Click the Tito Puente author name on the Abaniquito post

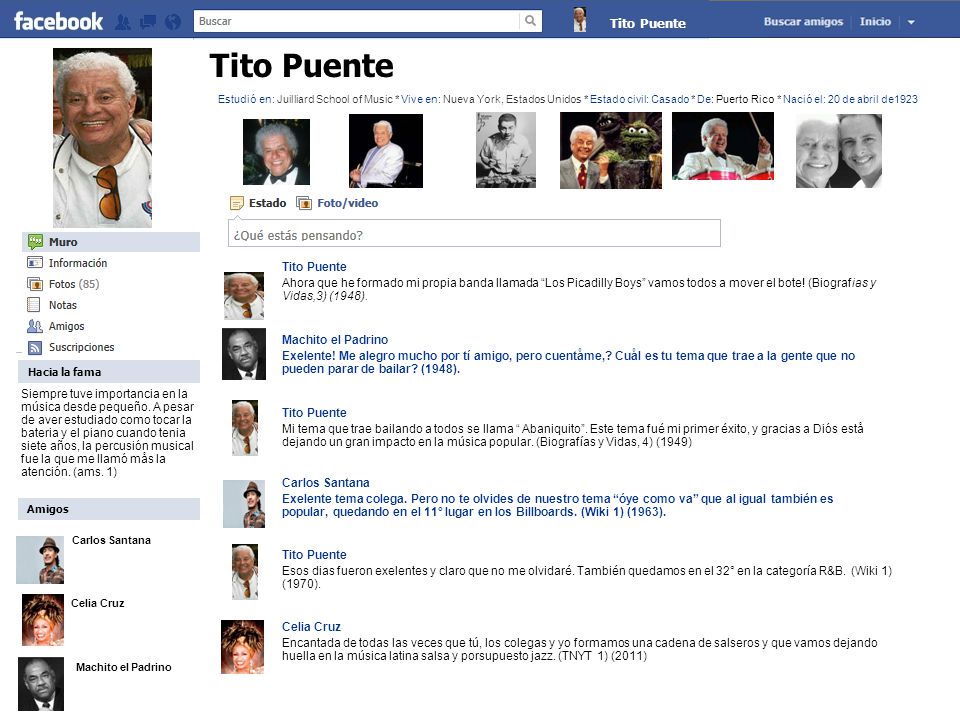coord(314,413)
